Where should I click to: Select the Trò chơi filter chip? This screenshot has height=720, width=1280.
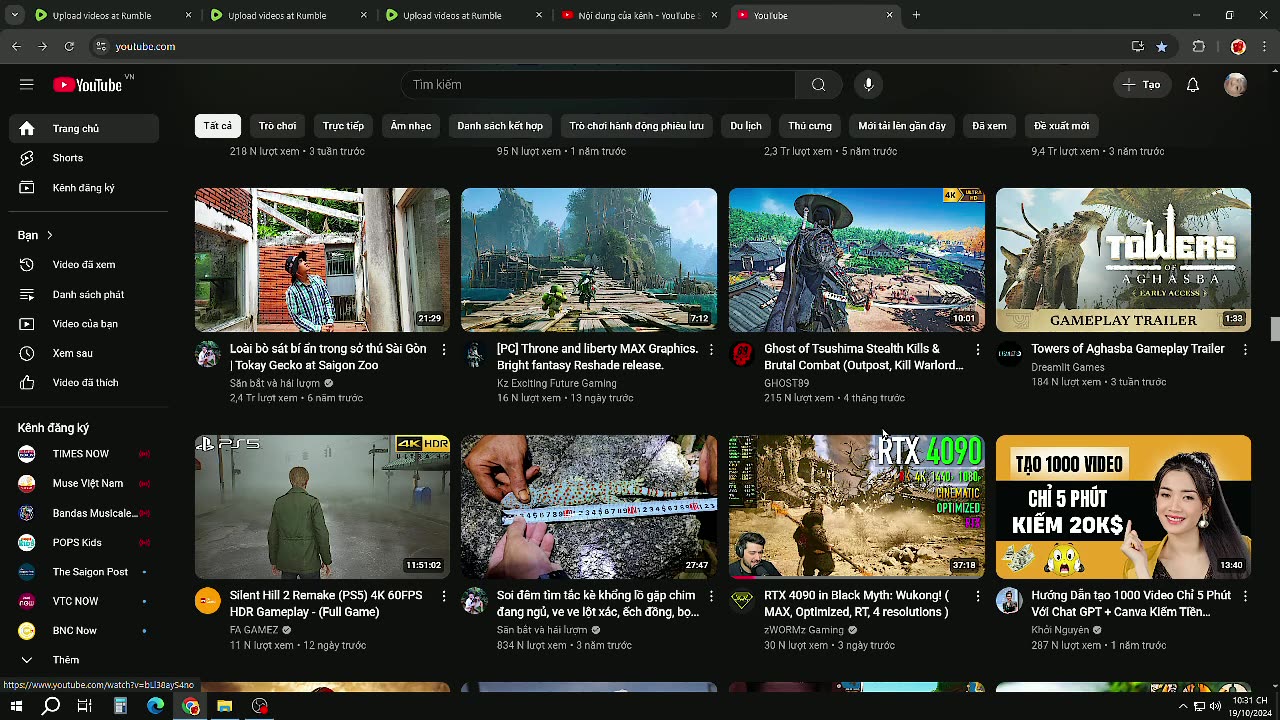pos(277,126)
